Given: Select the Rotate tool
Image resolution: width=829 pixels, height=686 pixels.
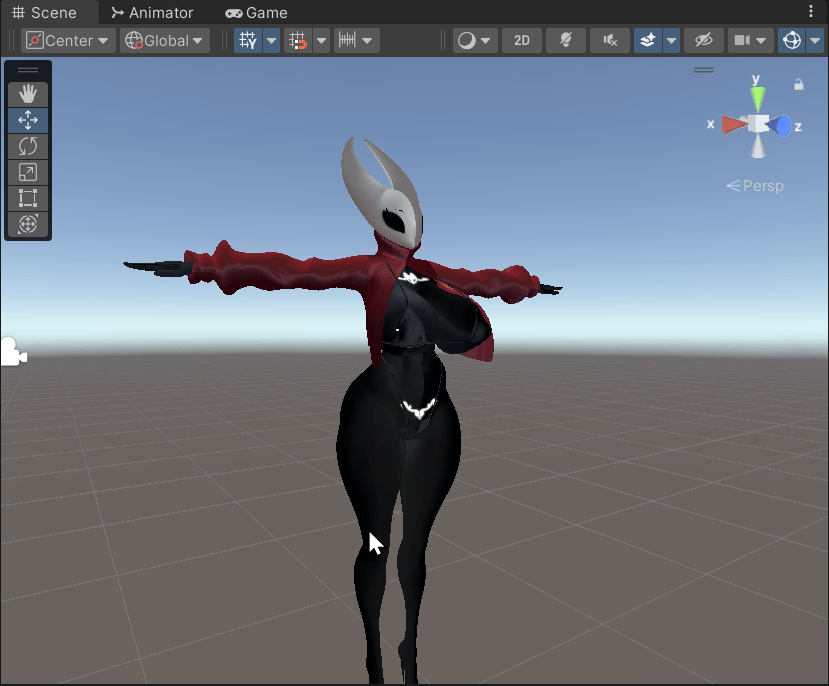Looking at the screenshot, I should point(28,146).
